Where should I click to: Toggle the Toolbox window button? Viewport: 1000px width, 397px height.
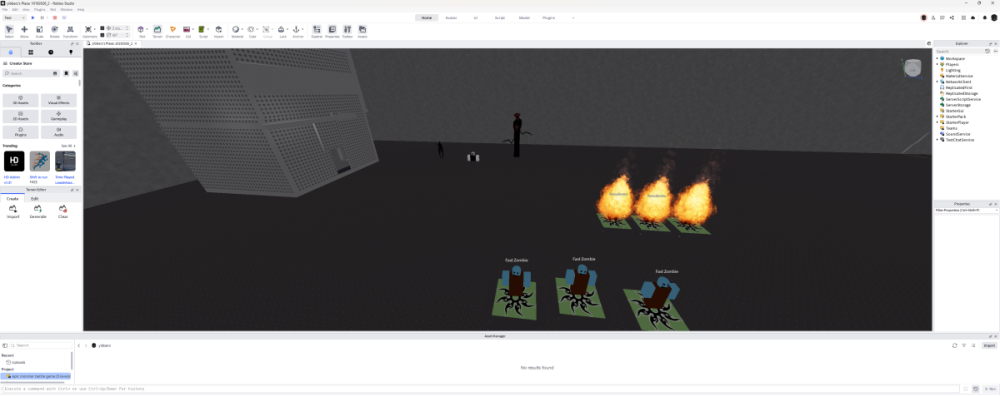(x=347, y=32)
